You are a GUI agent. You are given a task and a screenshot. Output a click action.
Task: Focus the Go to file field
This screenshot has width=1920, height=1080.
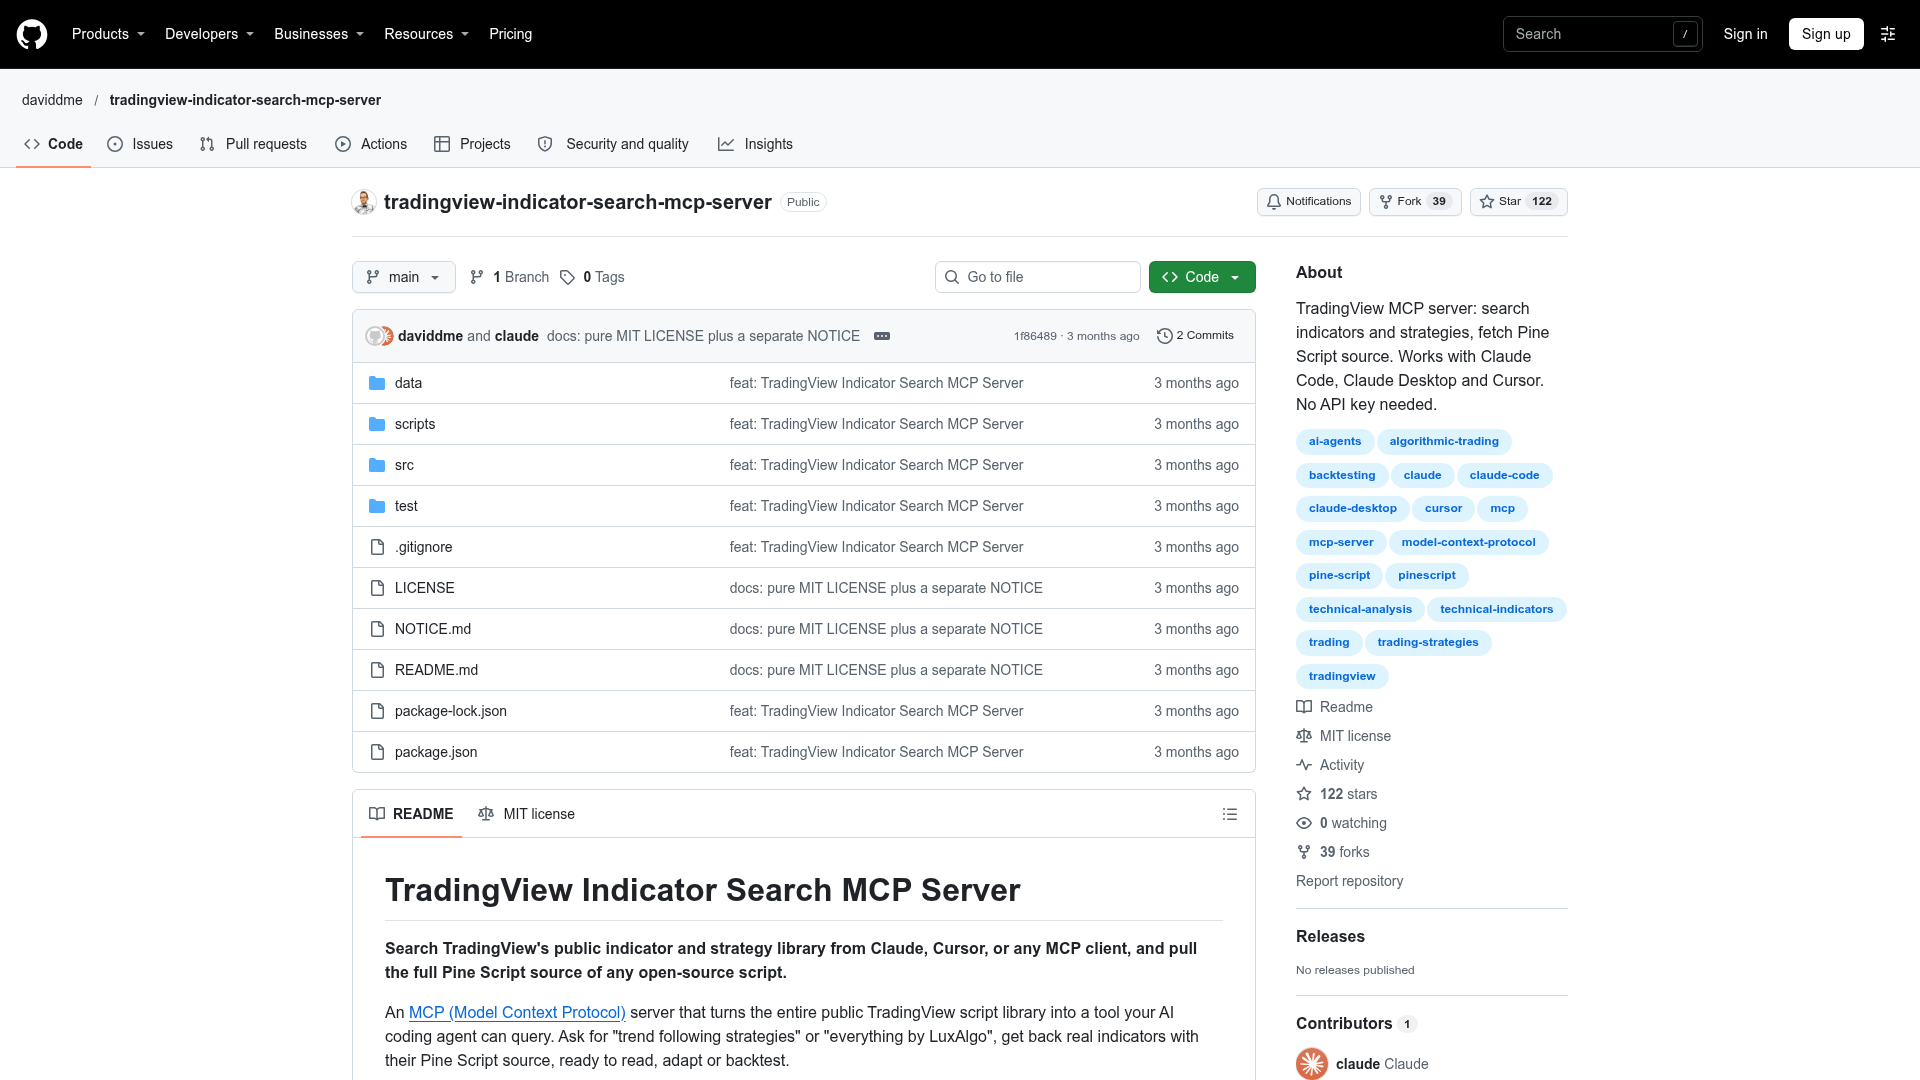pyautogui.click(x=1038, y=277)
